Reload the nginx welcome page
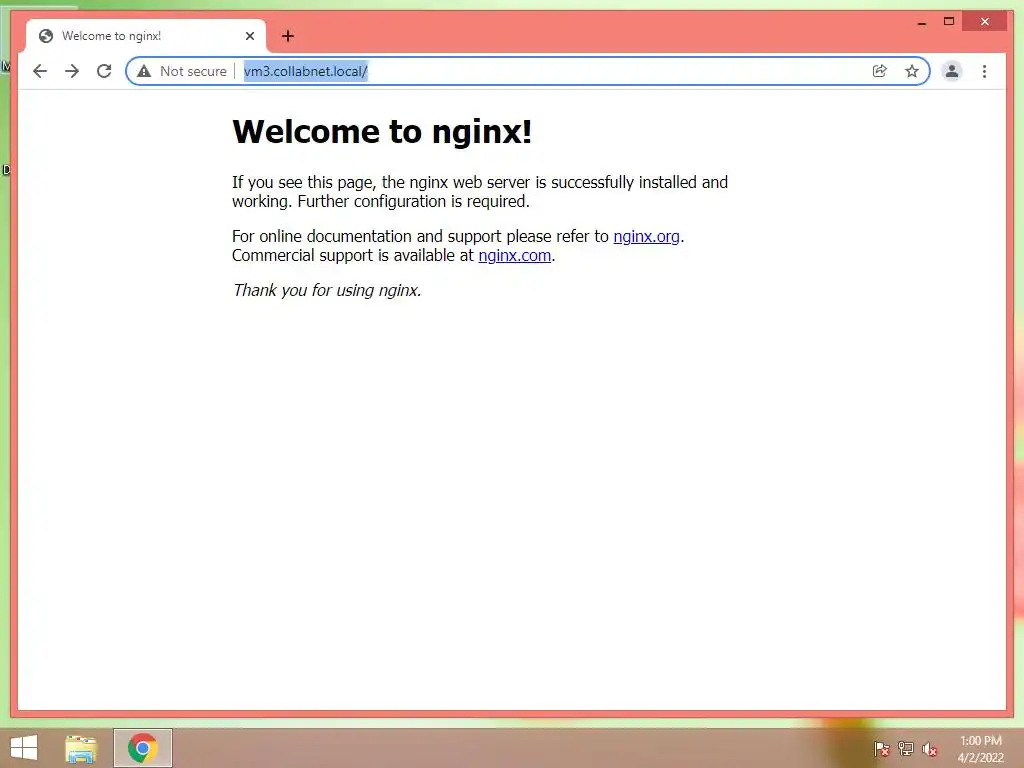Screen dimensions: 1024x768 click(x=104, y=71)
